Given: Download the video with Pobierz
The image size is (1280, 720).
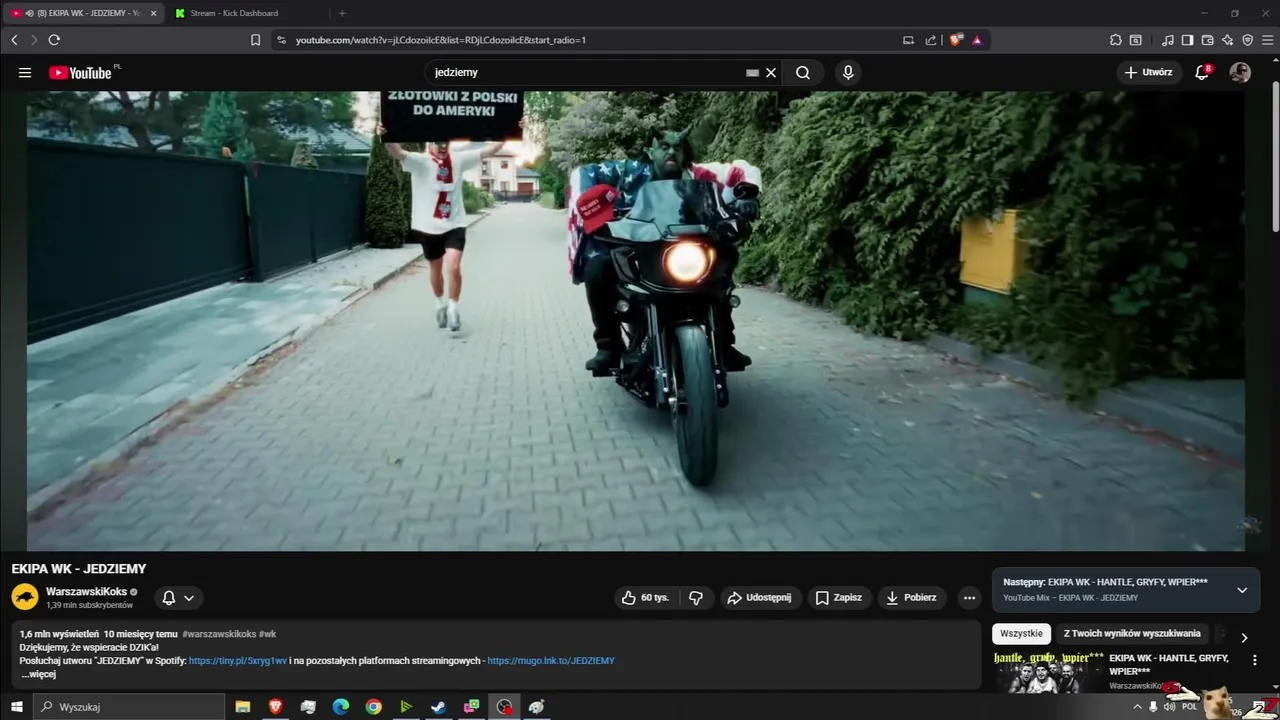Looking at the screenshot, I should click(x=912, y=598).
